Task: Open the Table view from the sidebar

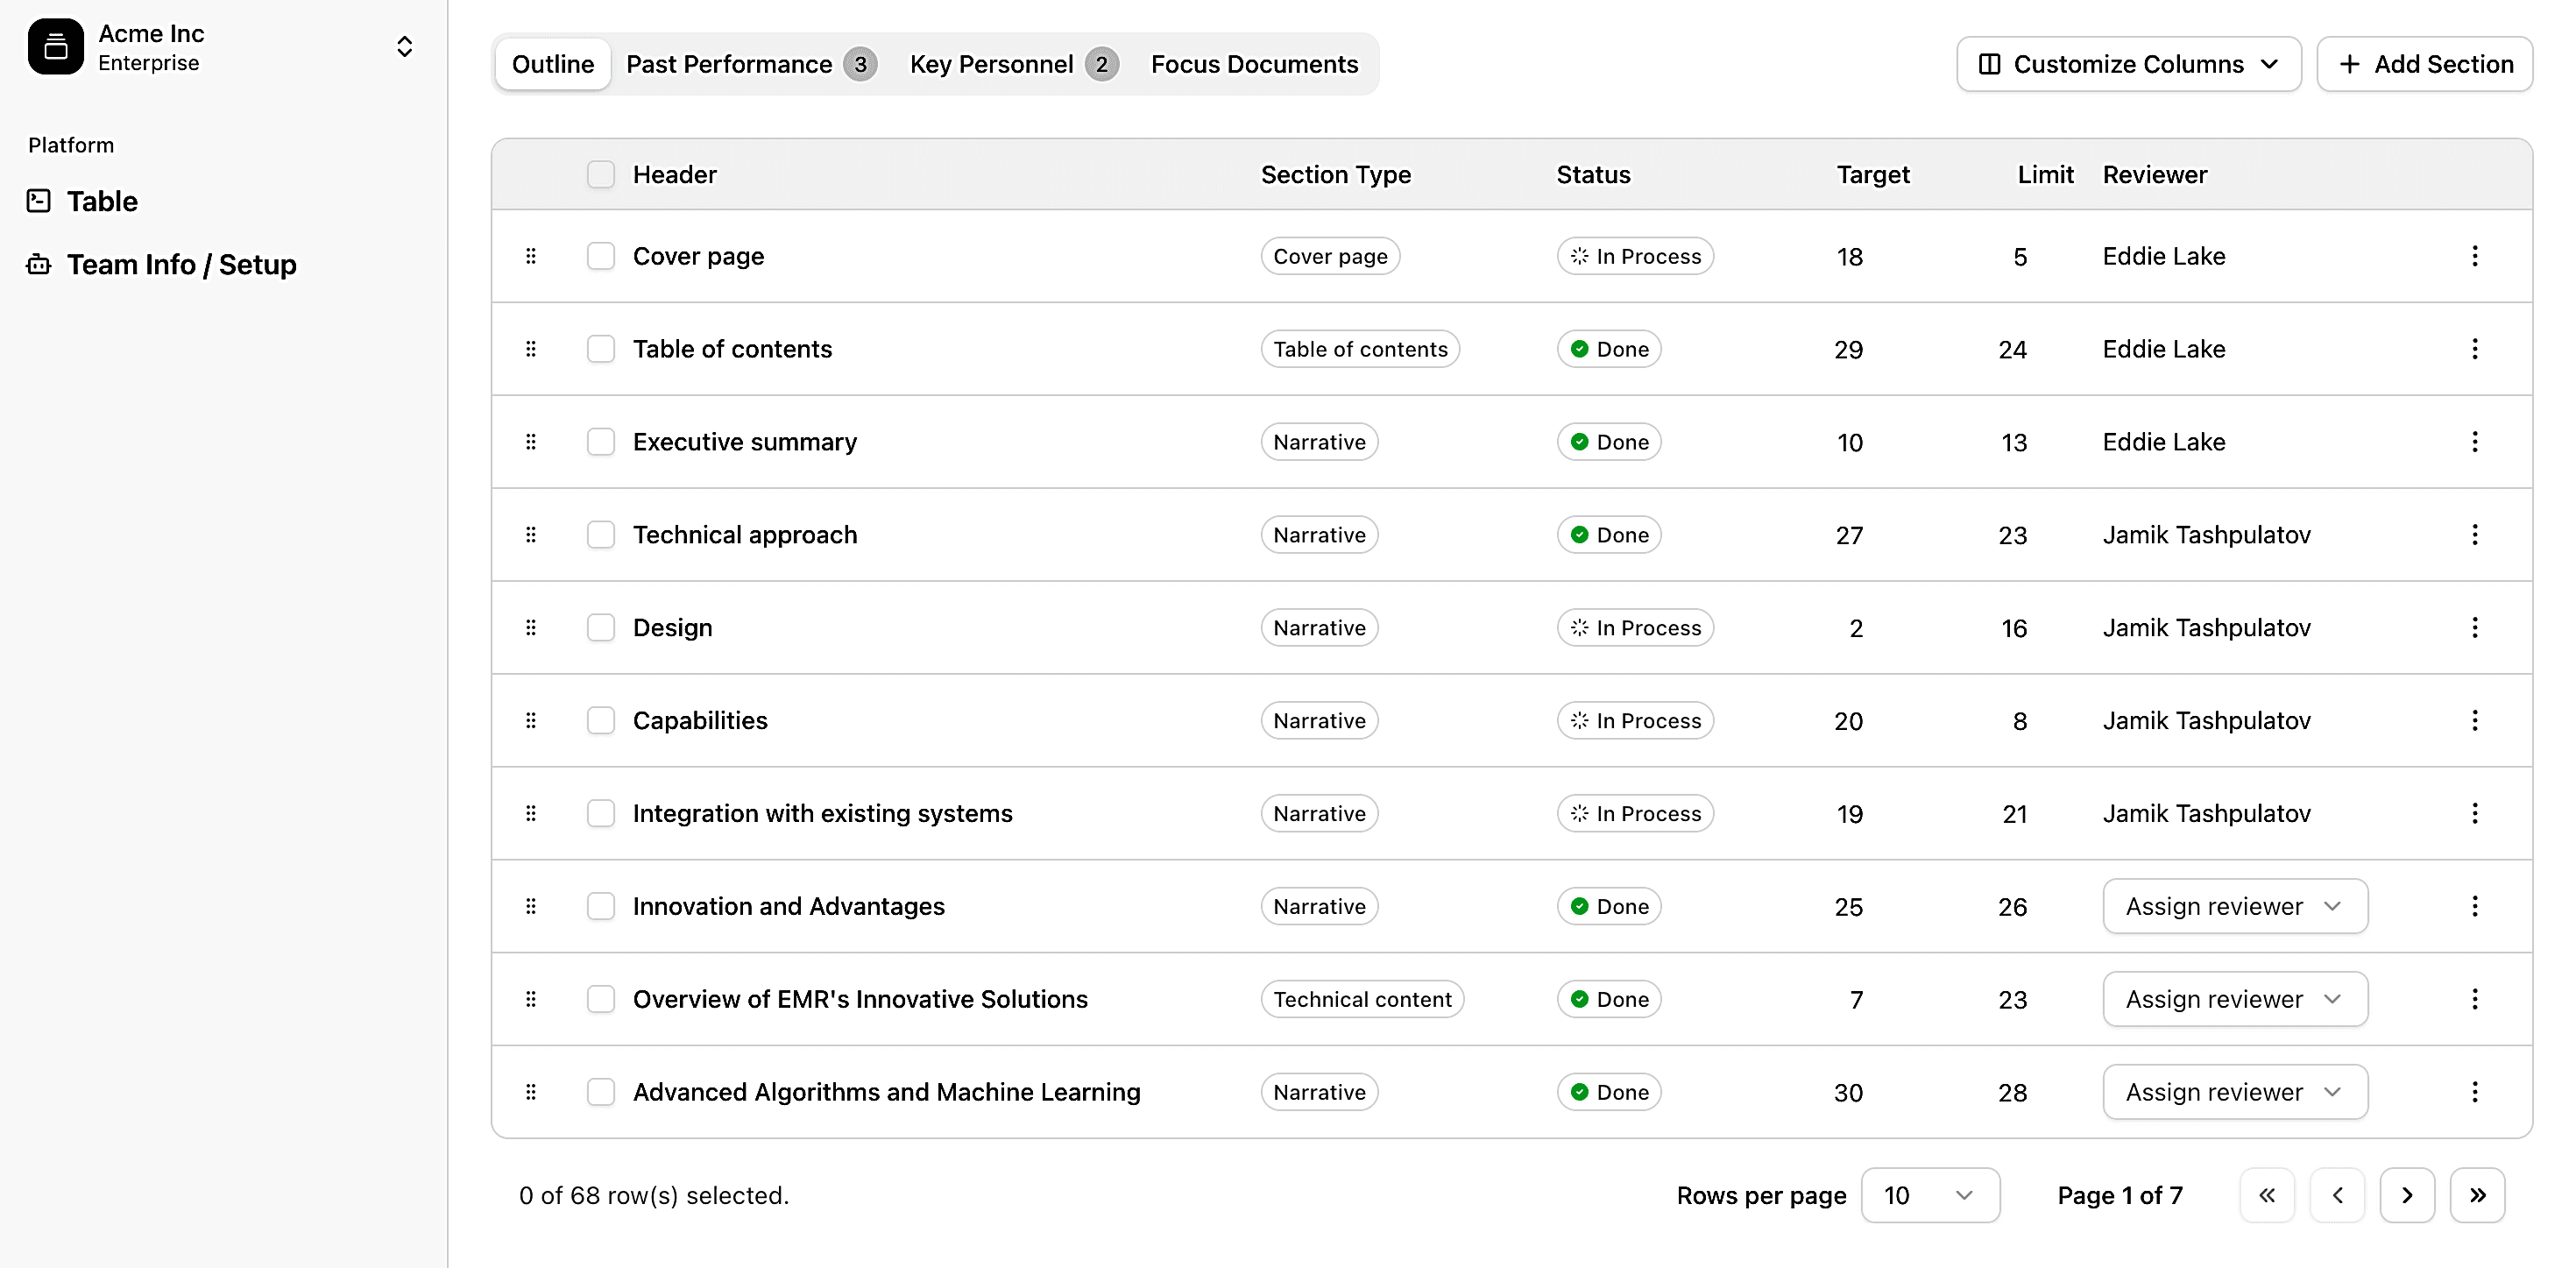Action: click(x=101, y=201)
